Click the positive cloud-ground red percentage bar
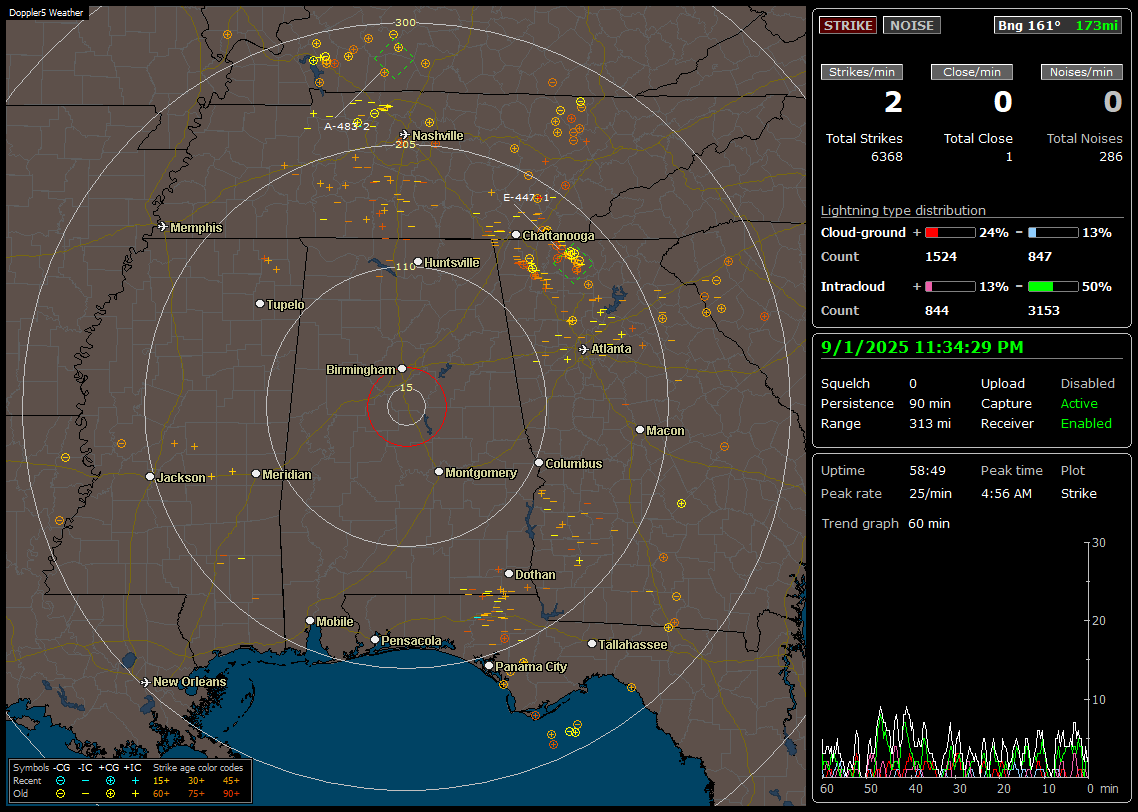The image size is (1138, 812). pyautogui.click(x=950, y=233)
